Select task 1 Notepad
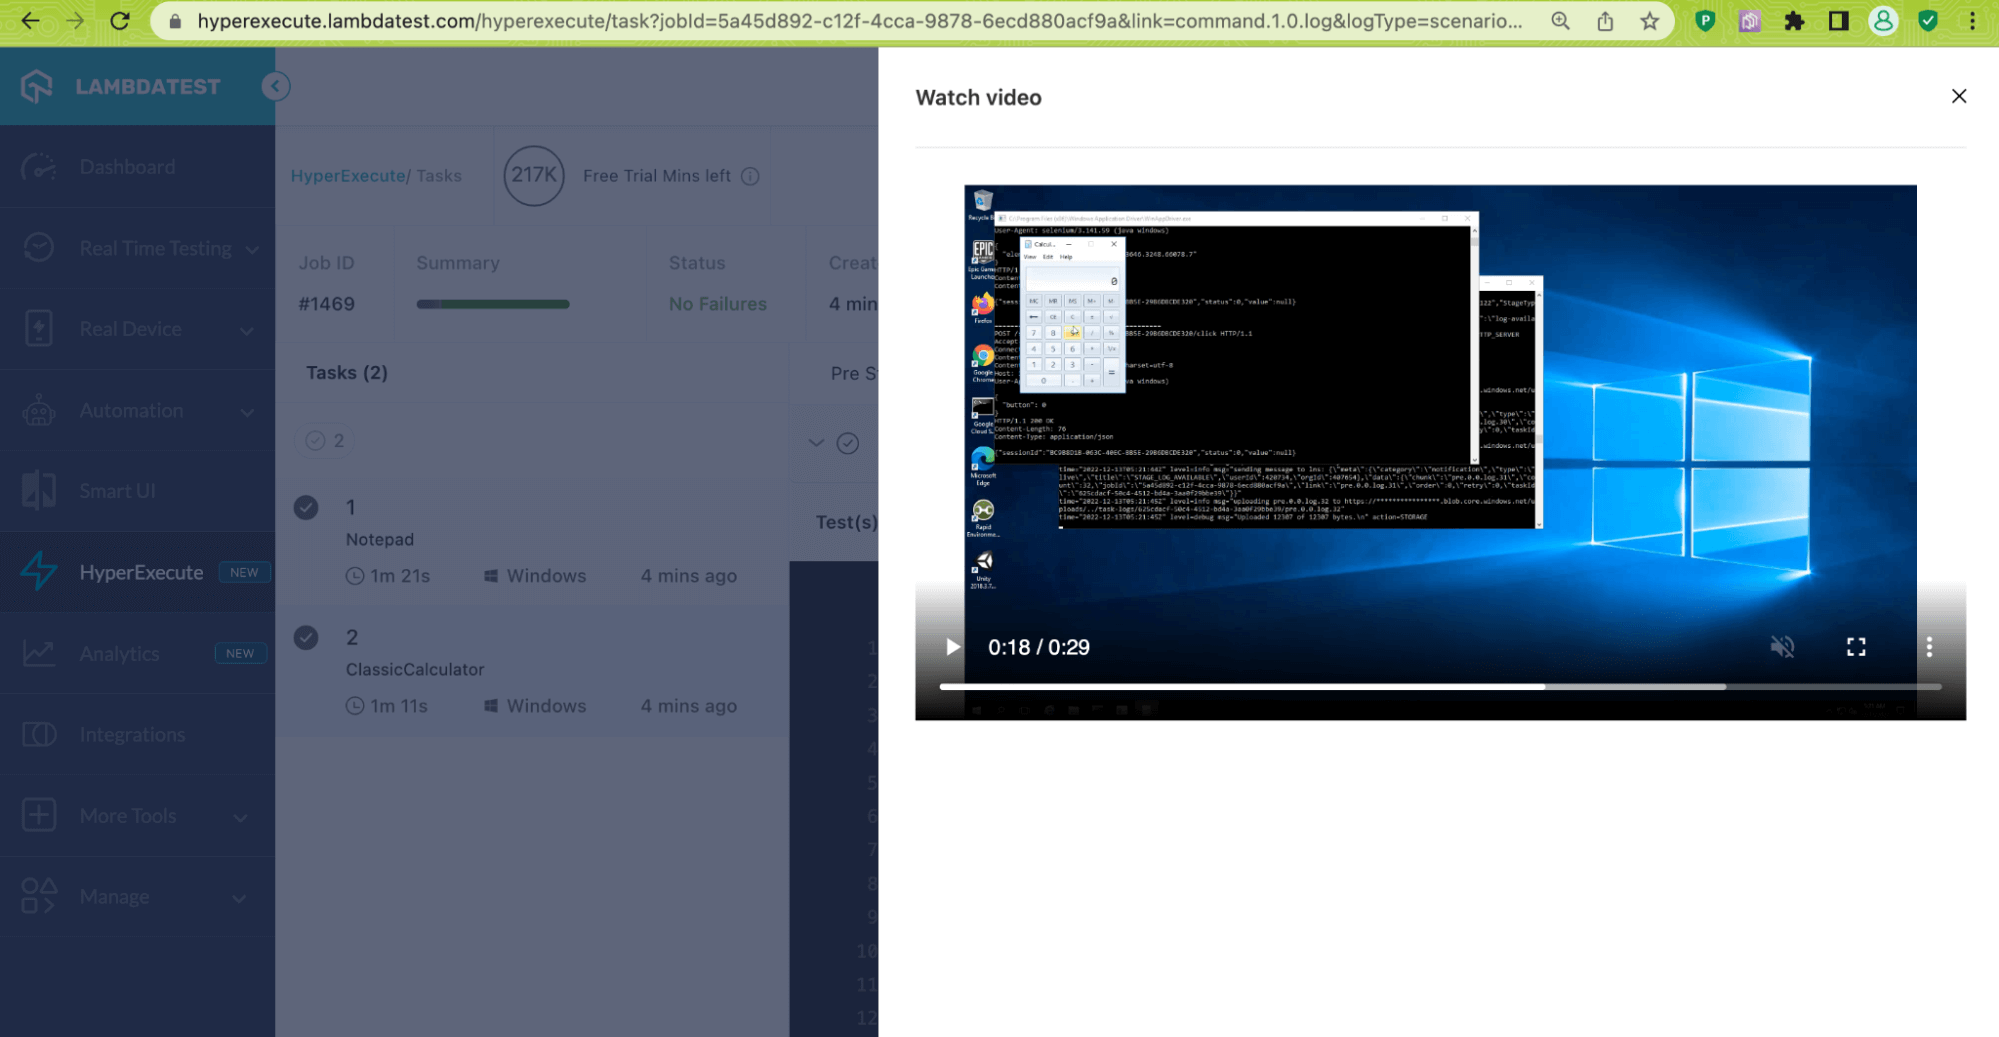This screenshot has width=1999, height=1037. click(532, 541)
